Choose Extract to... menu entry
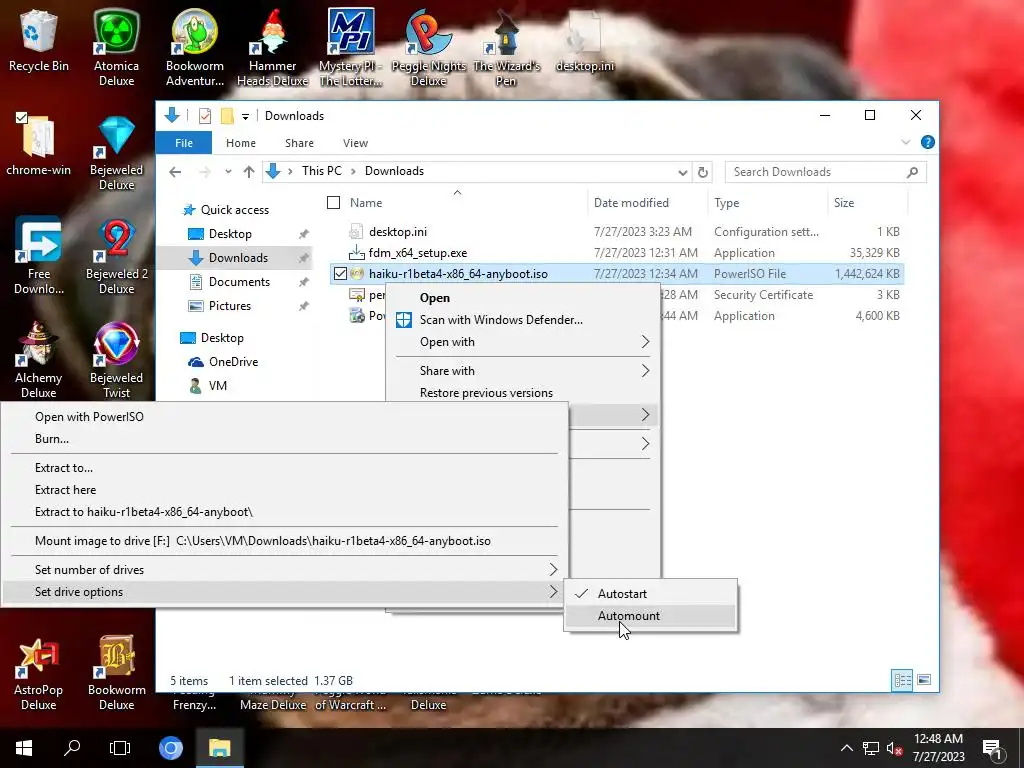The width and height of the screenshot is (1024, 768). pyautogui.click(x=285, y=468)
